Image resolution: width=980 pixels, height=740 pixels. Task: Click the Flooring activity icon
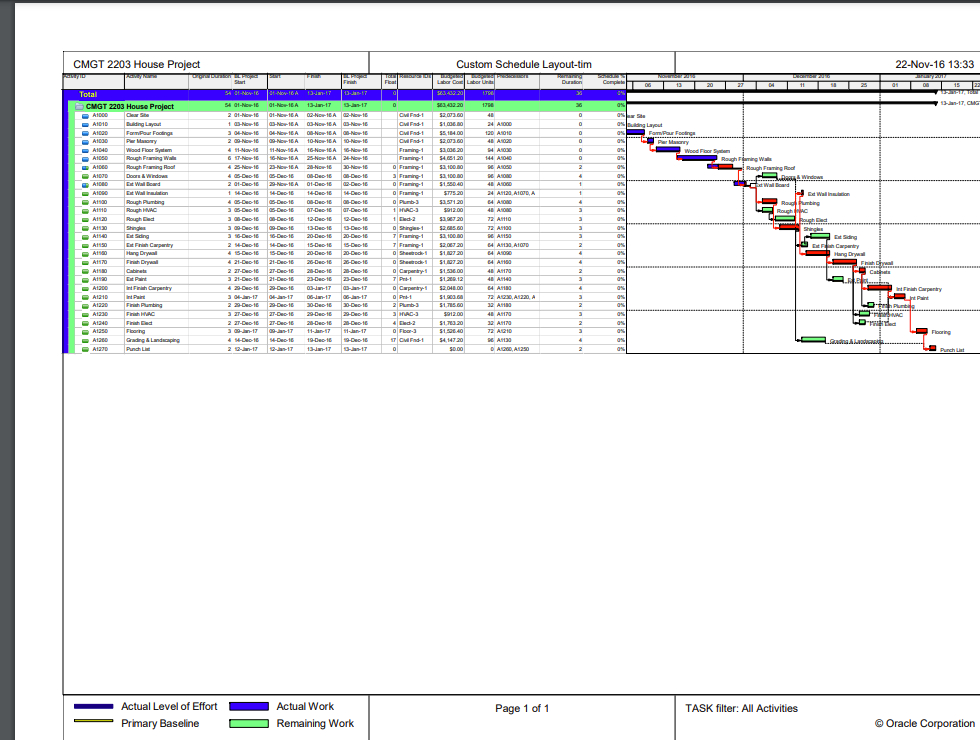point(86,330)
